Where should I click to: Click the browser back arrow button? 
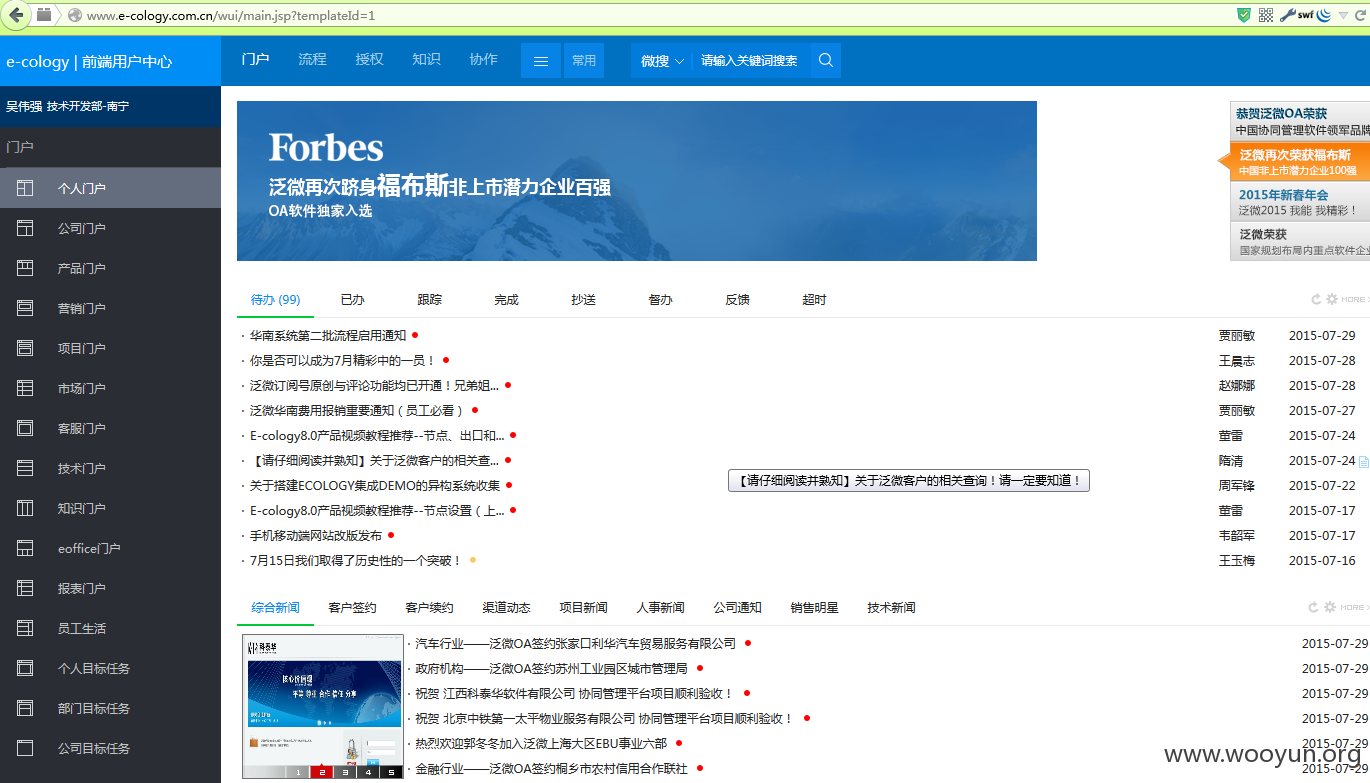16,15
